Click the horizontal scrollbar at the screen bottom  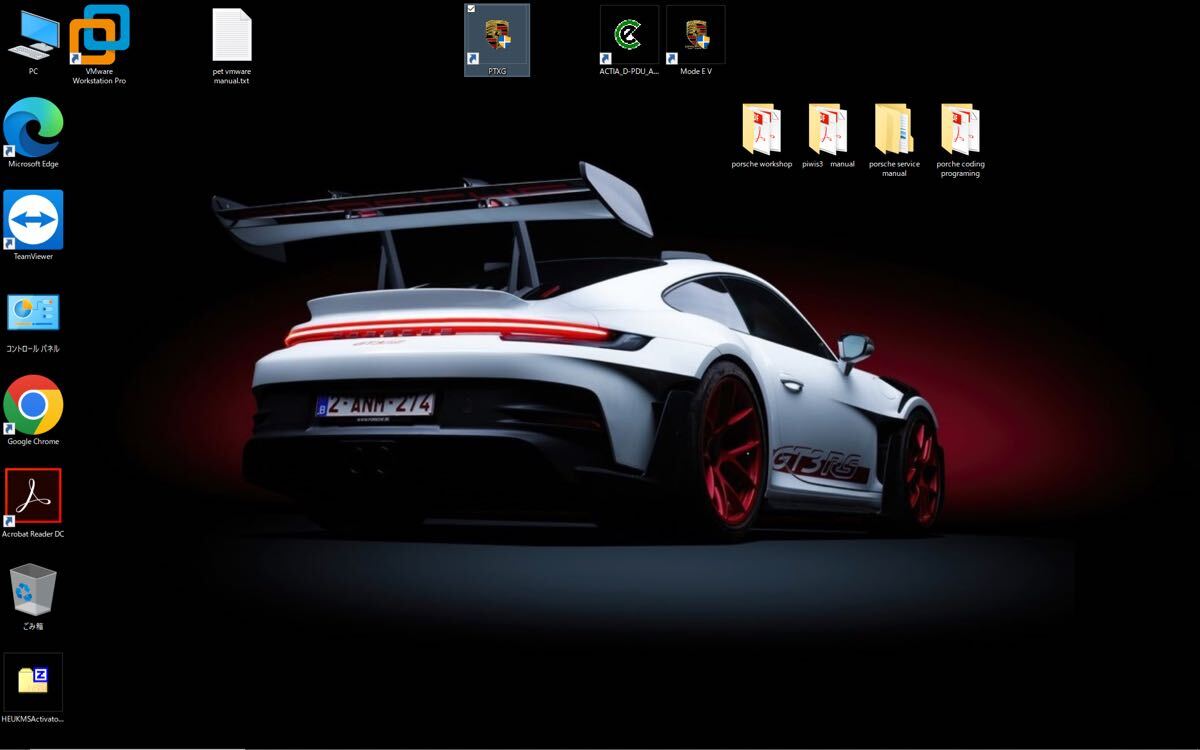pos(140,747)
